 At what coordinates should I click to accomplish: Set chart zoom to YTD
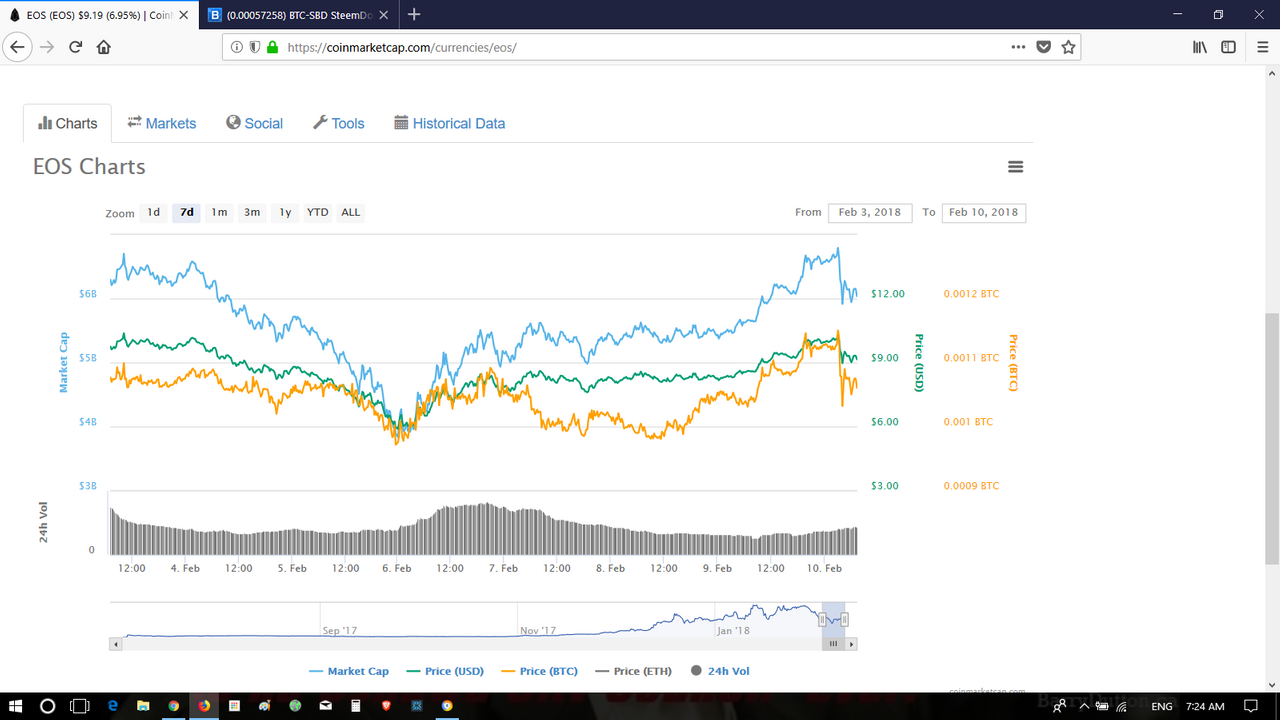(318, 212)
